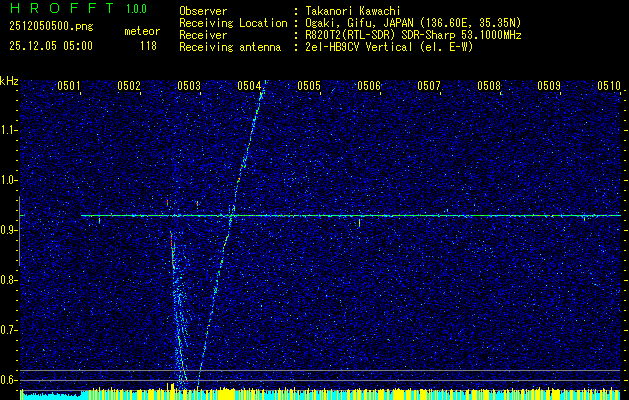Click R820T2(RTL-SDR) SDR-Sharp receiver text
This screenshot has height=400, width=629.
pos(413,35)
